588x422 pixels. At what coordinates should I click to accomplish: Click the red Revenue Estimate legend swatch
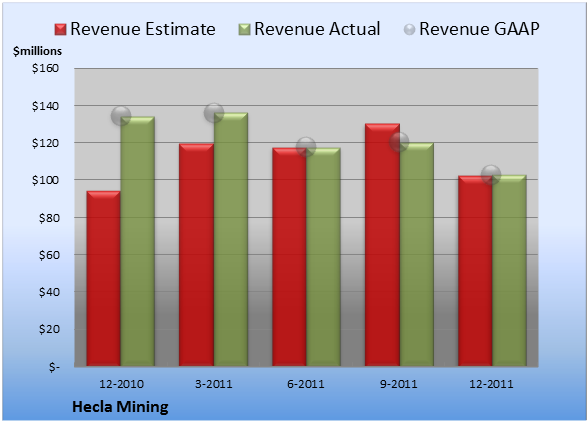coord(60,30)
